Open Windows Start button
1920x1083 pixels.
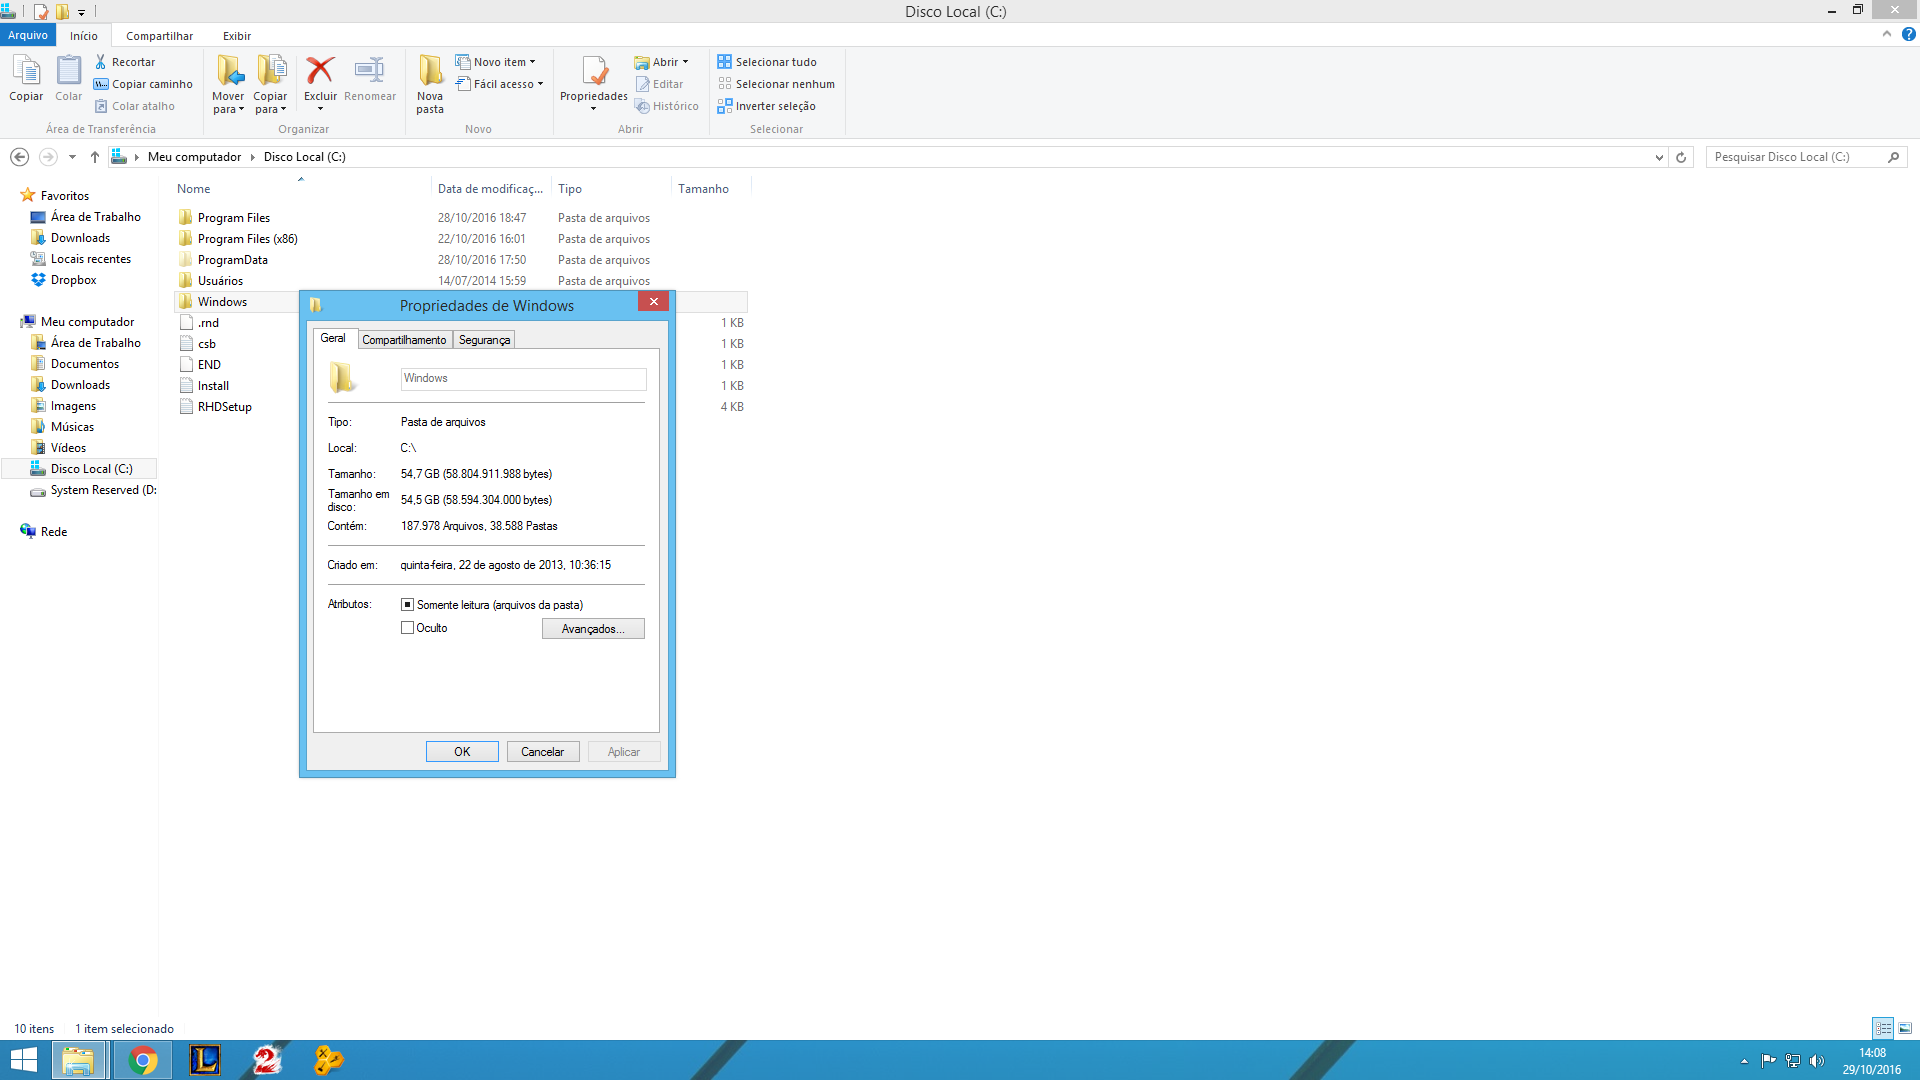click(24, 1061)
